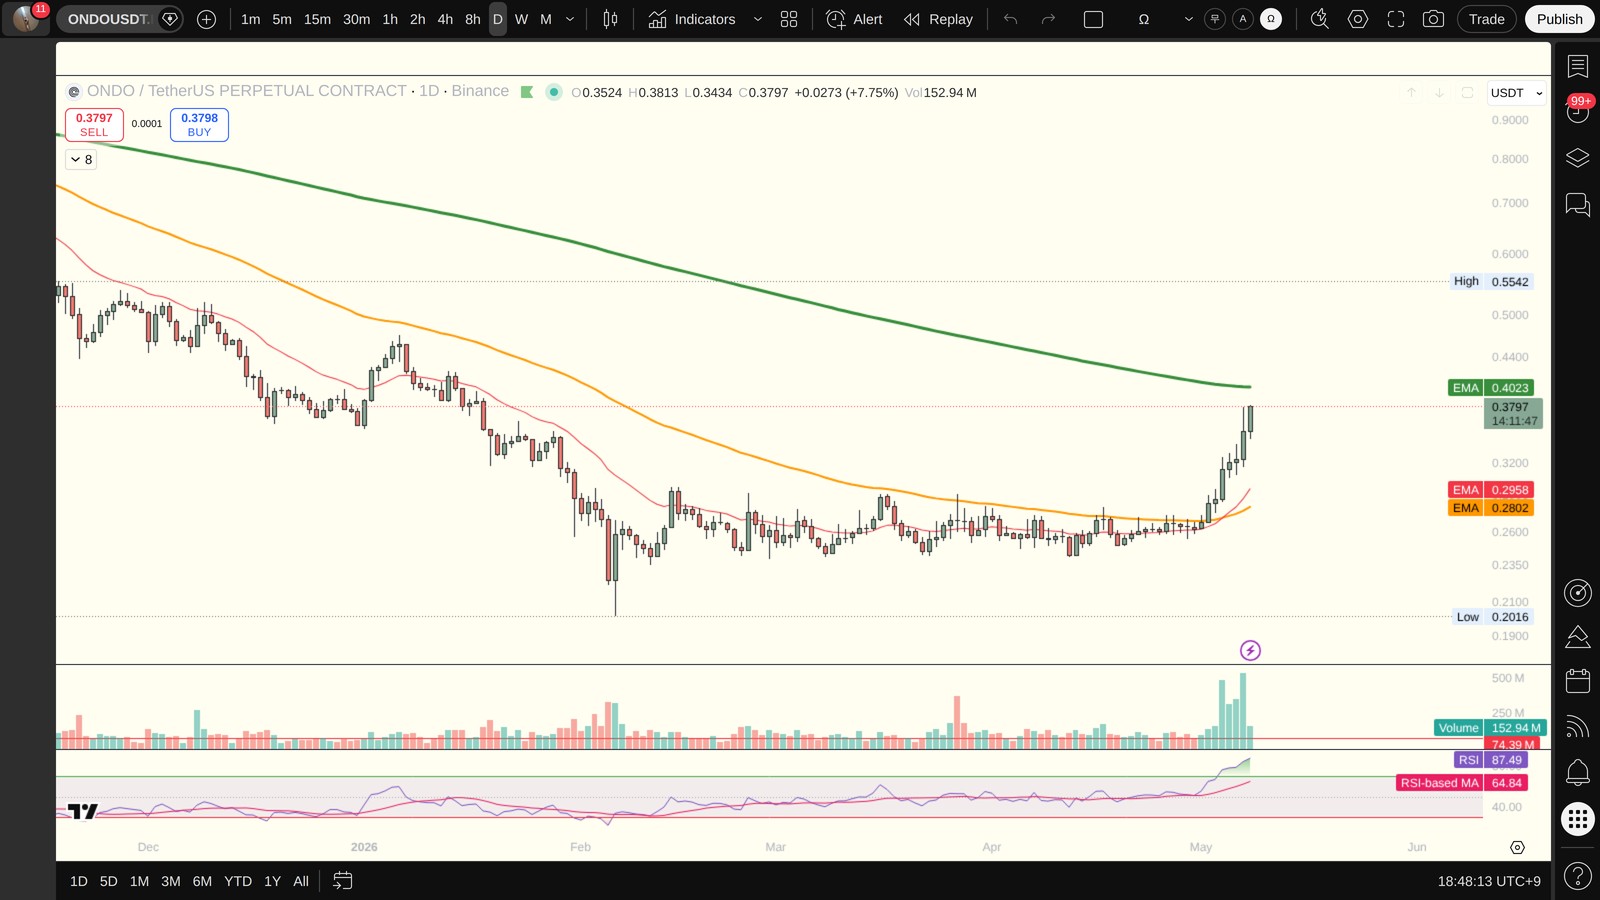Image resolution: width=1600 pixels, height=900 pixels.
Task: Open the go-to-date calendar icon
Action: [x=343, y=881]
